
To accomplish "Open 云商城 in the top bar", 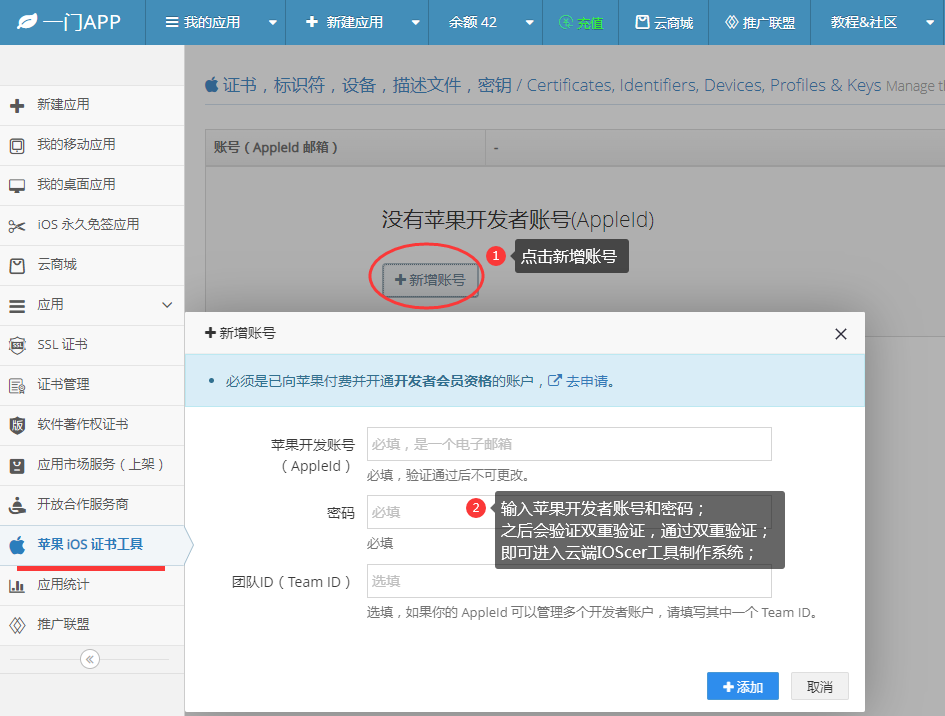I will click(x=664, y=23).
